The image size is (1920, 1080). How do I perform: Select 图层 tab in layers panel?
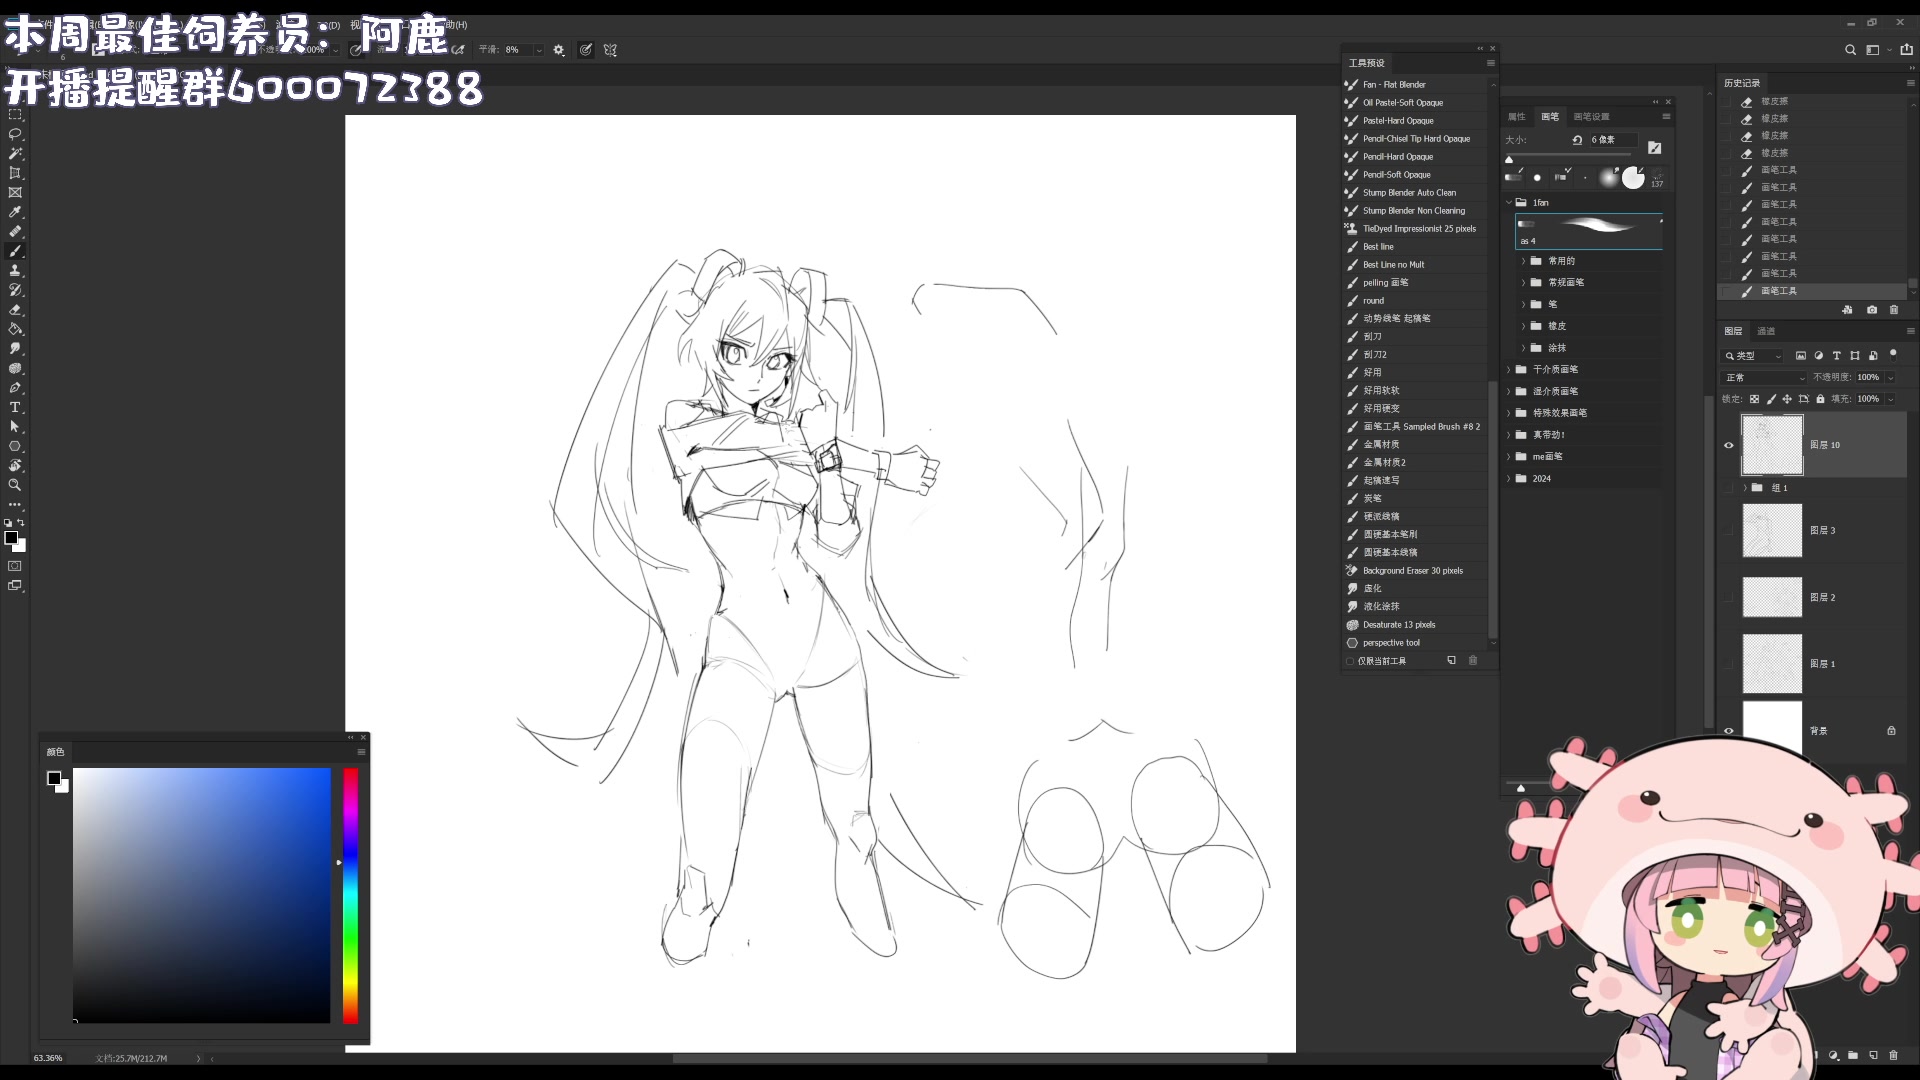[1733, 331]
